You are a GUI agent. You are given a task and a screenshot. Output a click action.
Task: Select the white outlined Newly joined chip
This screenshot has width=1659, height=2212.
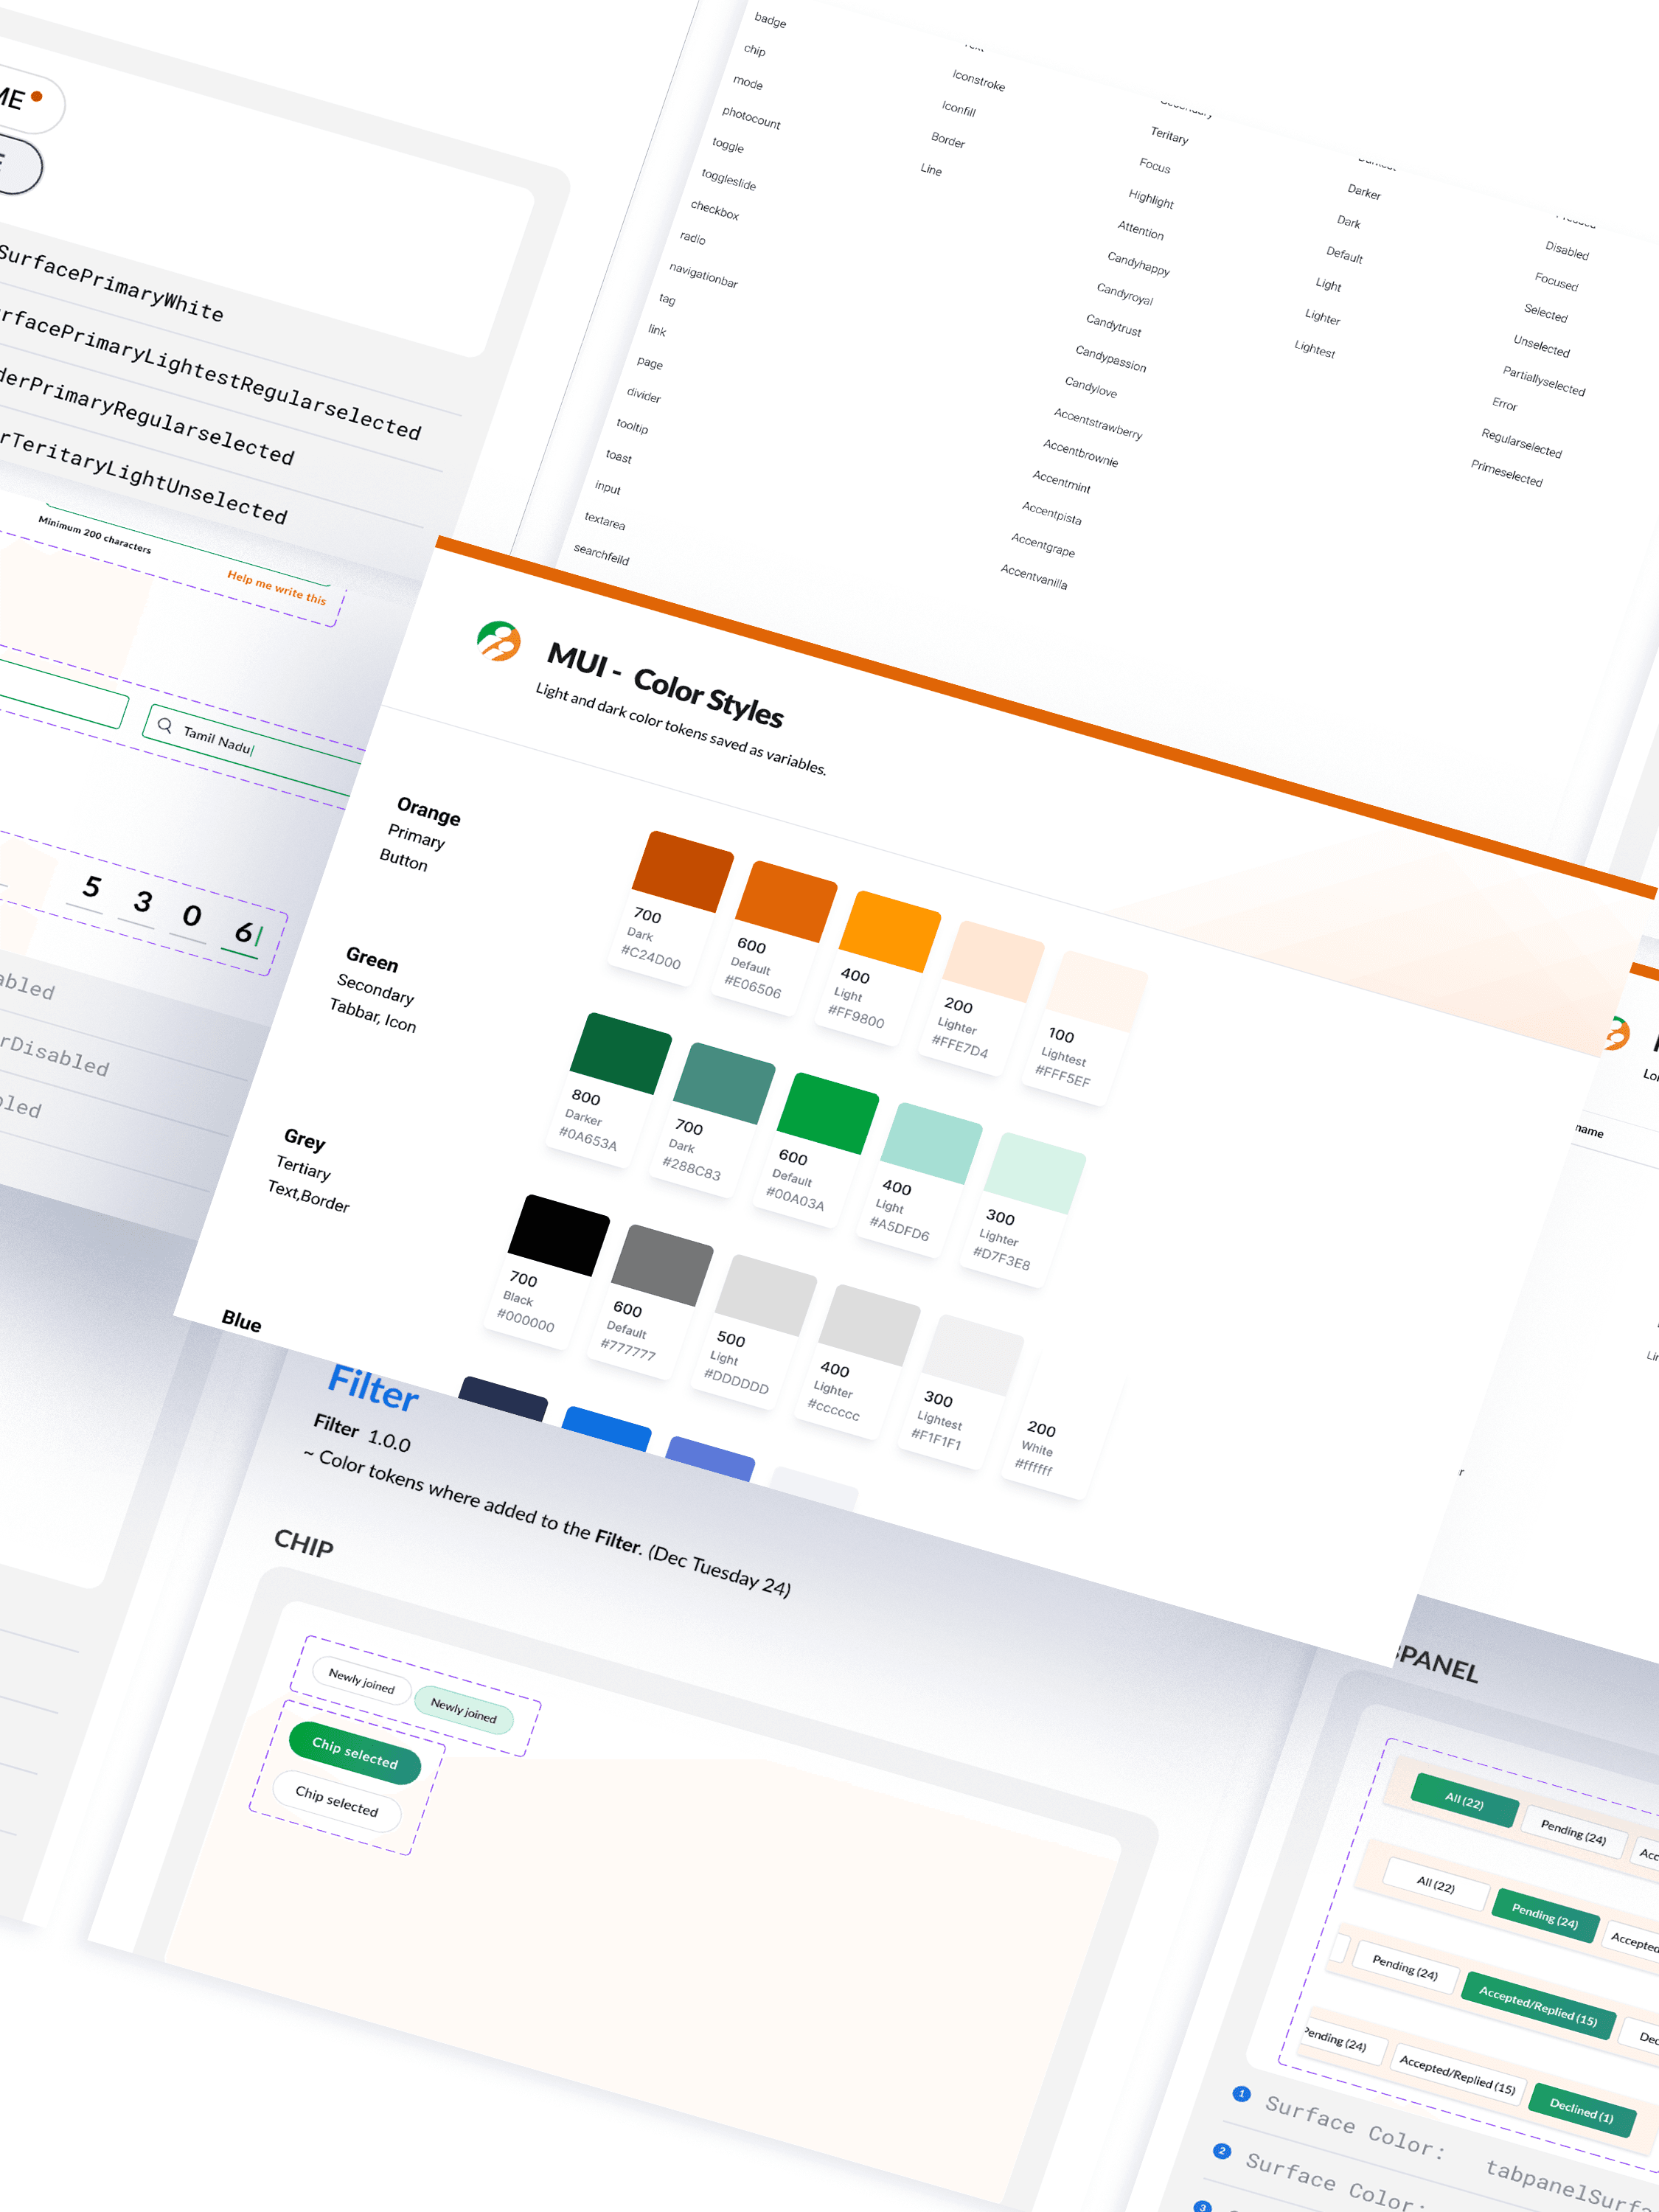coord(361,1680)
